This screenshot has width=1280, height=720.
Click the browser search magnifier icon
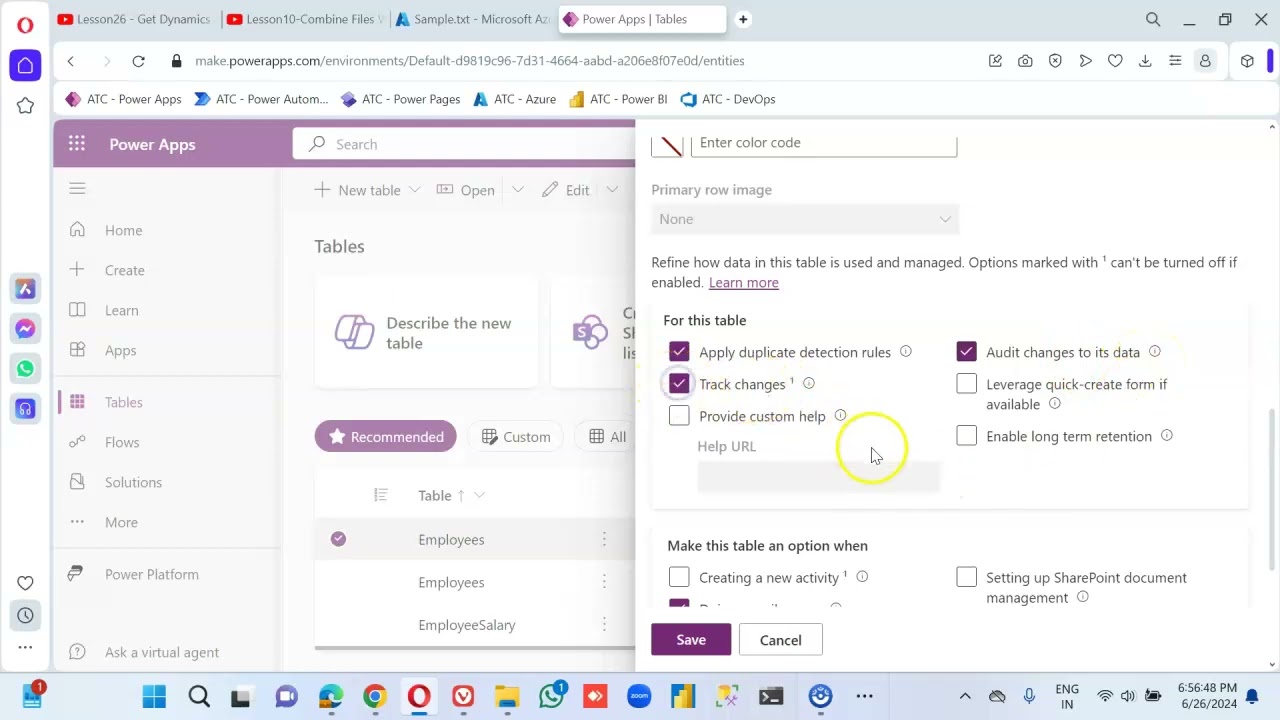coord(1153,19)
